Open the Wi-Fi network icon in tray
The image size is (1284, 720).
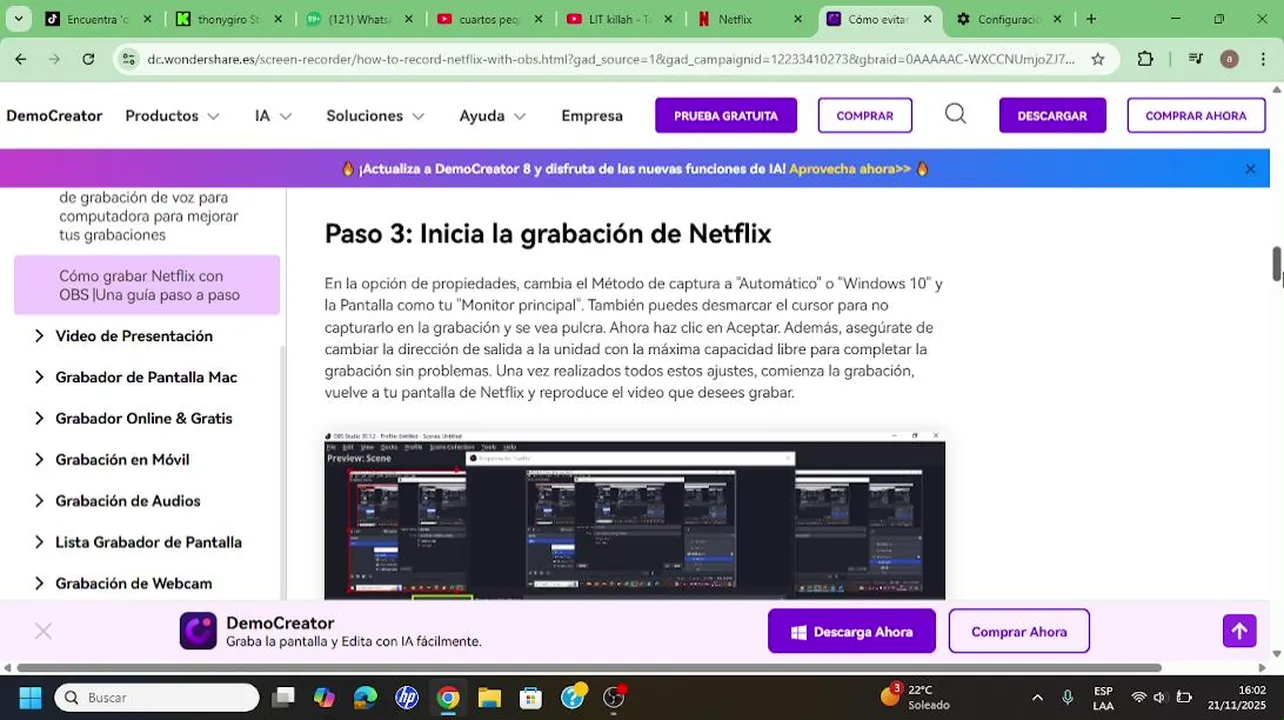pos(1138,698)
